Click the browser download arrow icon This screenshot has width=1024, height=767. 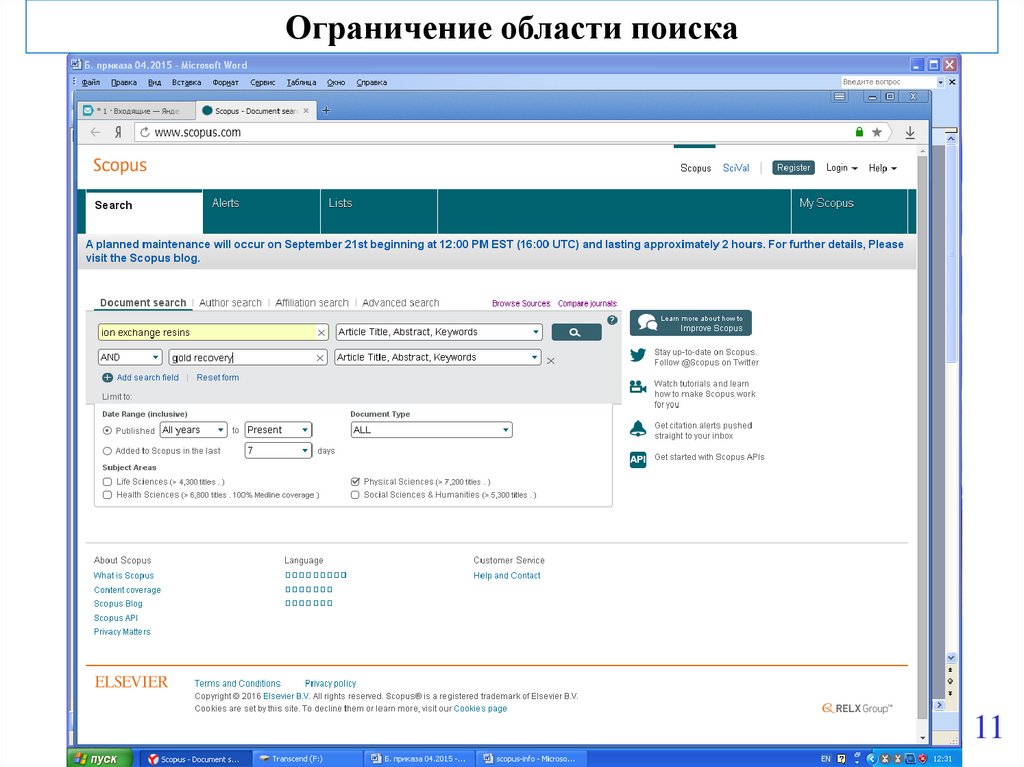click(910, 132)
